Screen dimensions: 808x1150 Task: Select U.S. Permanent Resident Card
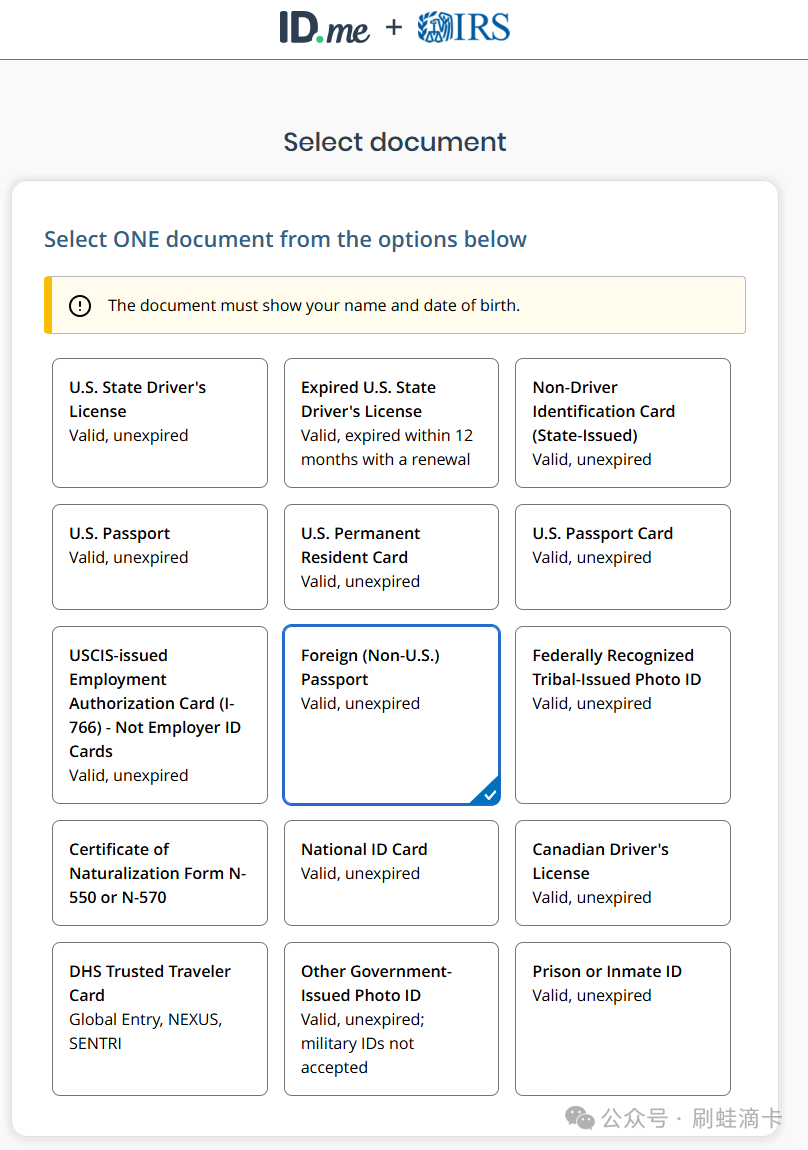tap(392, 557)
